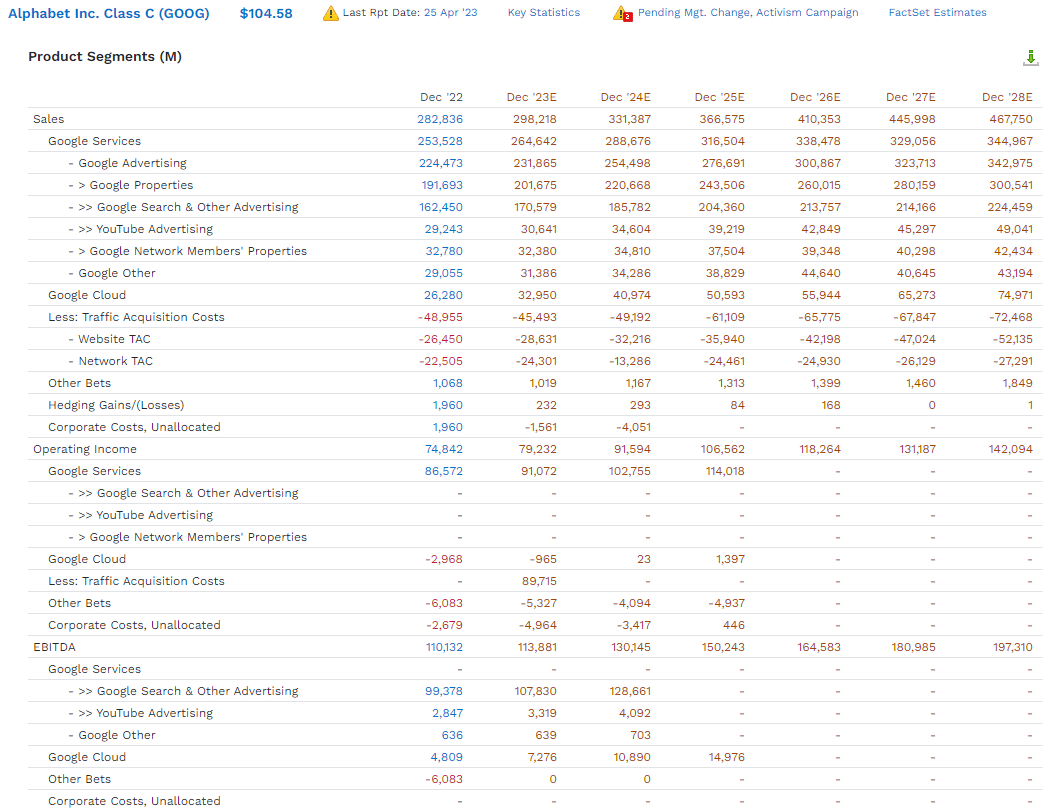Click the Product Segments (M) heading
Image resolution: width=1045 pixels, height=810 pixels.
tap(105, 57)
